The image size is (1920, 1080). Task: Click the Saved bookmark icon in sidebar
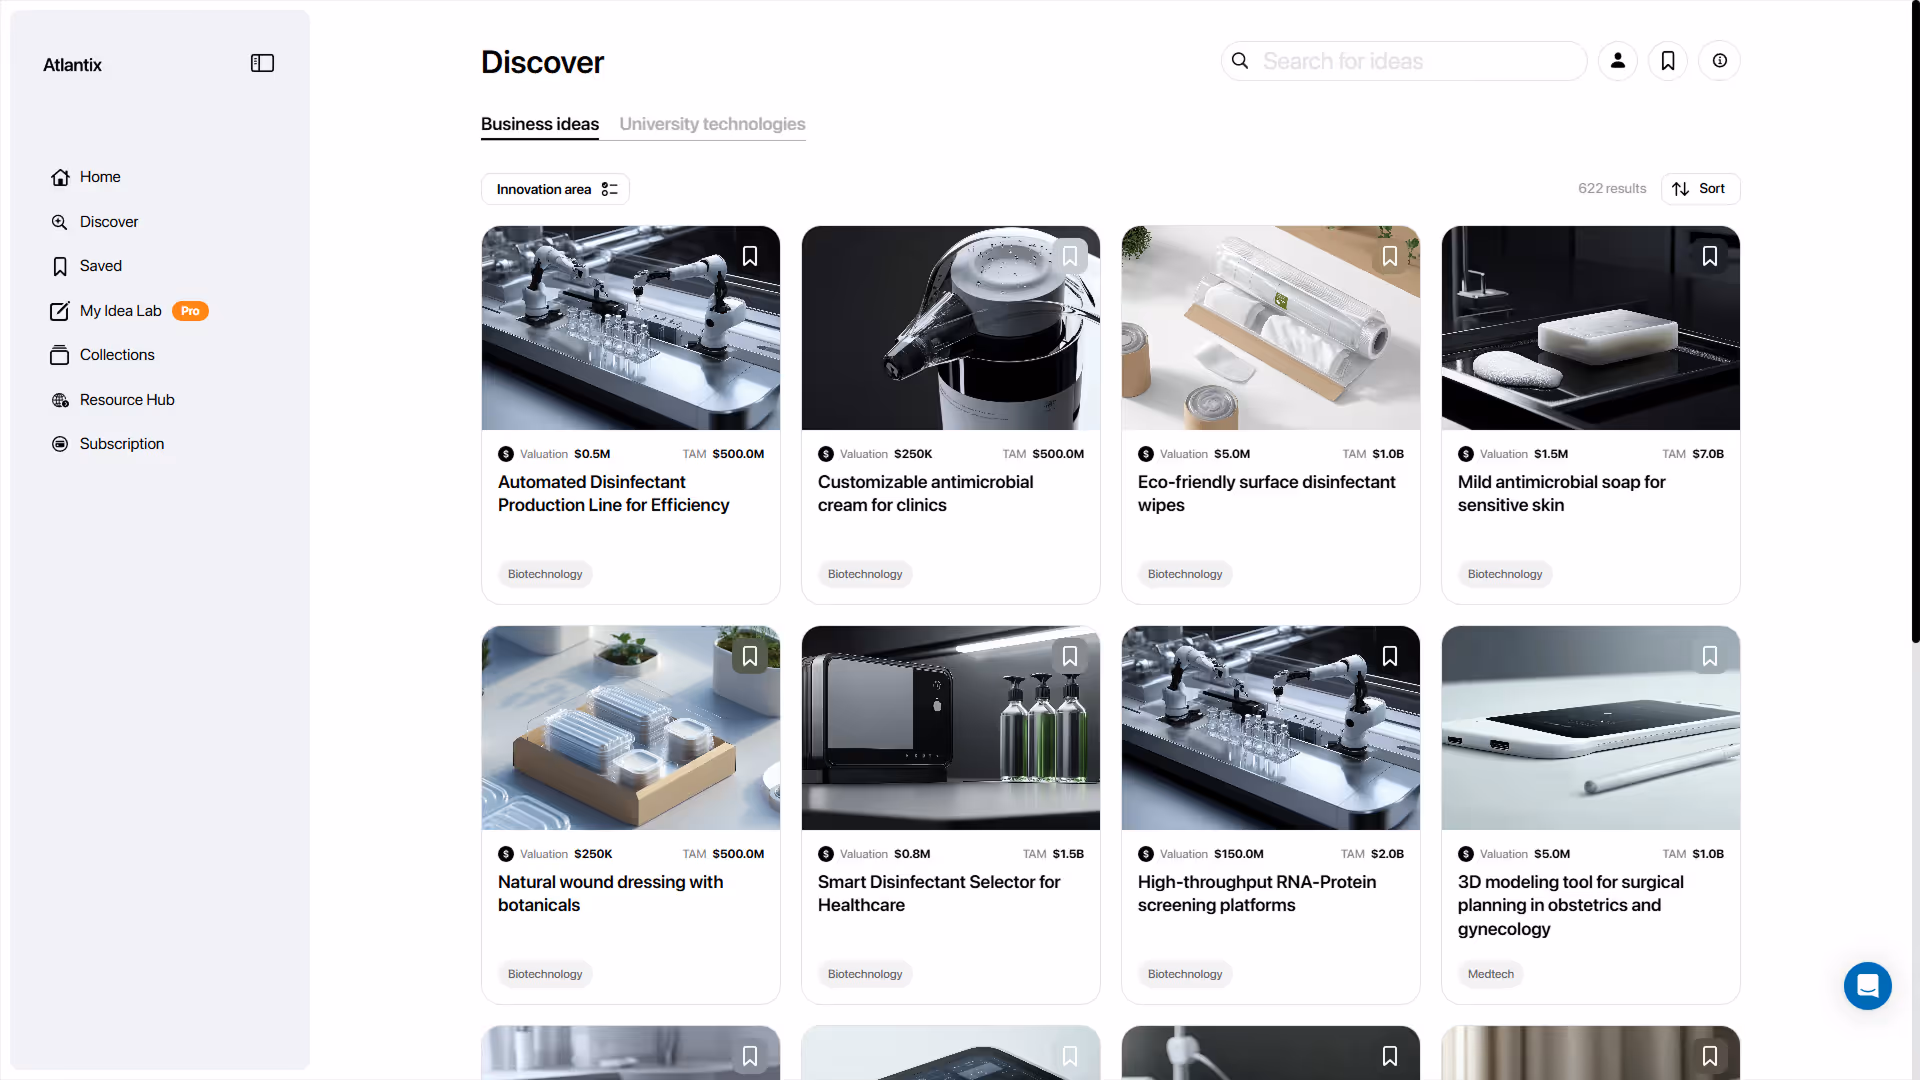coord(60,266)
